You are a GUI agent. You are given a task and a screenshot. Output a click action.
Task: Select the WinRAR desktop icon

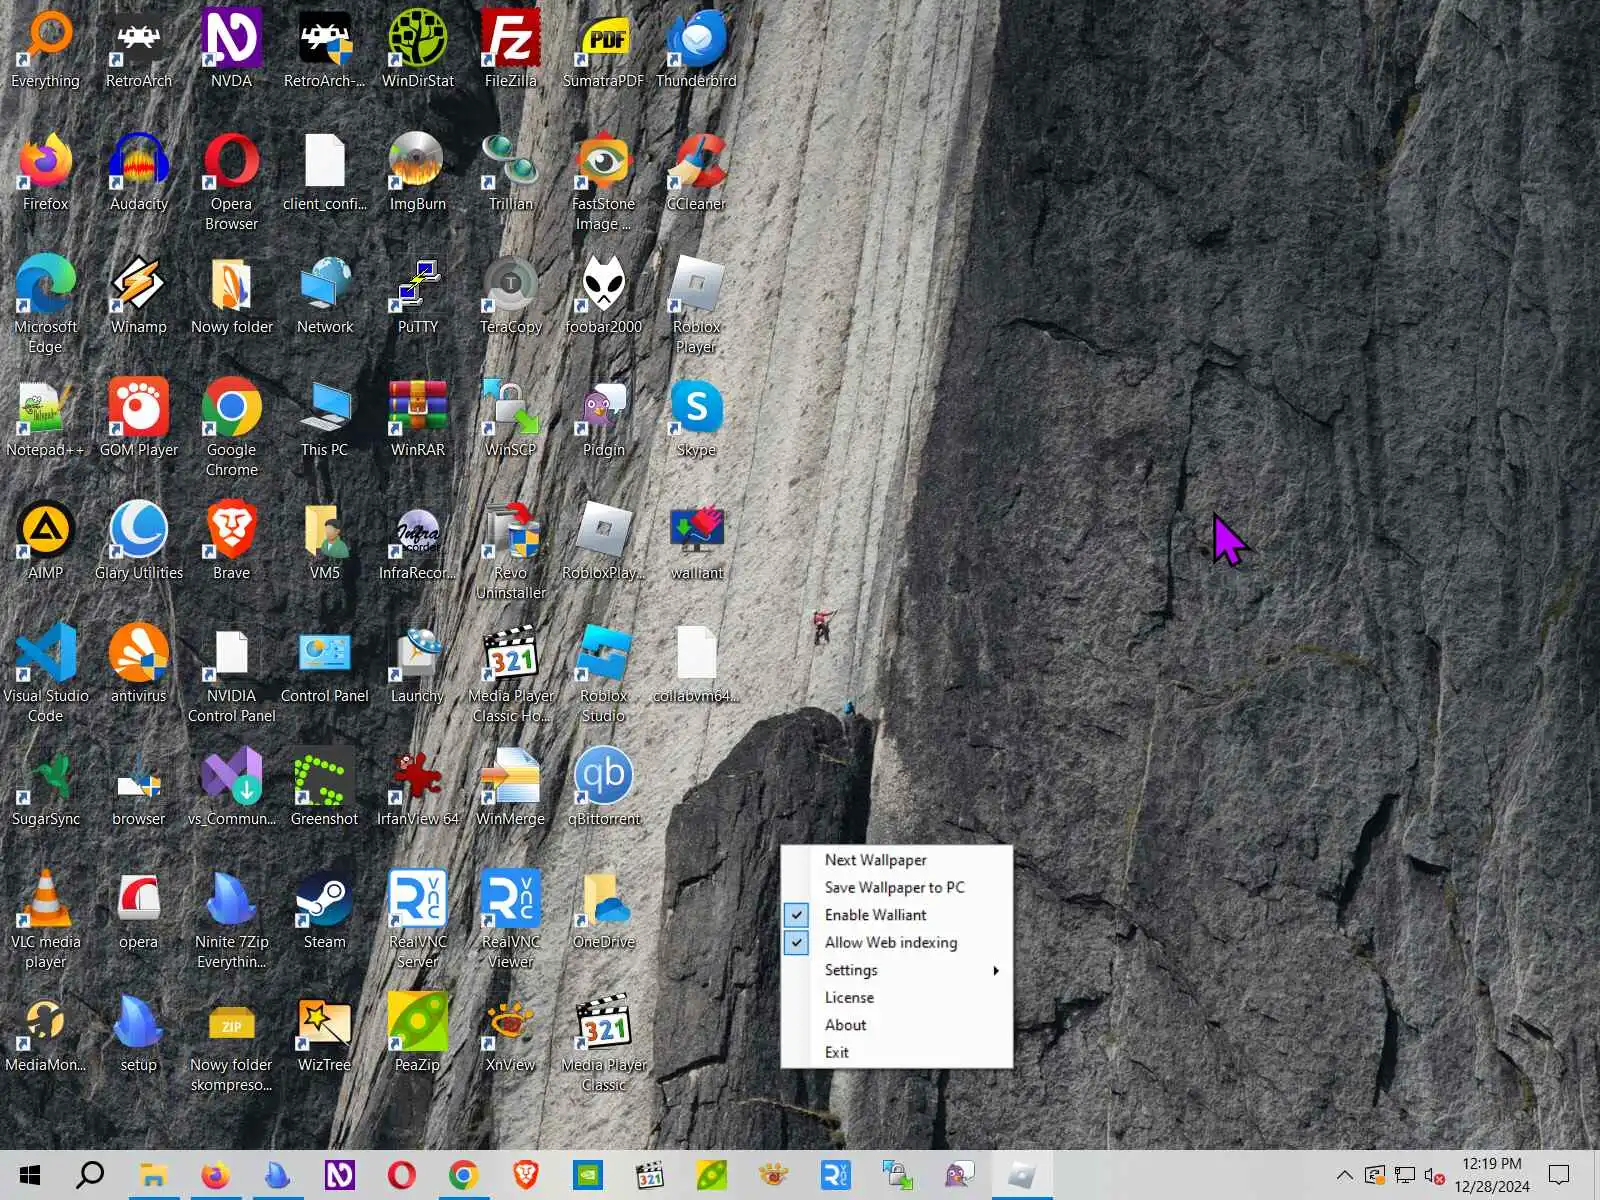pyautogui.click(x=418, y=417)
